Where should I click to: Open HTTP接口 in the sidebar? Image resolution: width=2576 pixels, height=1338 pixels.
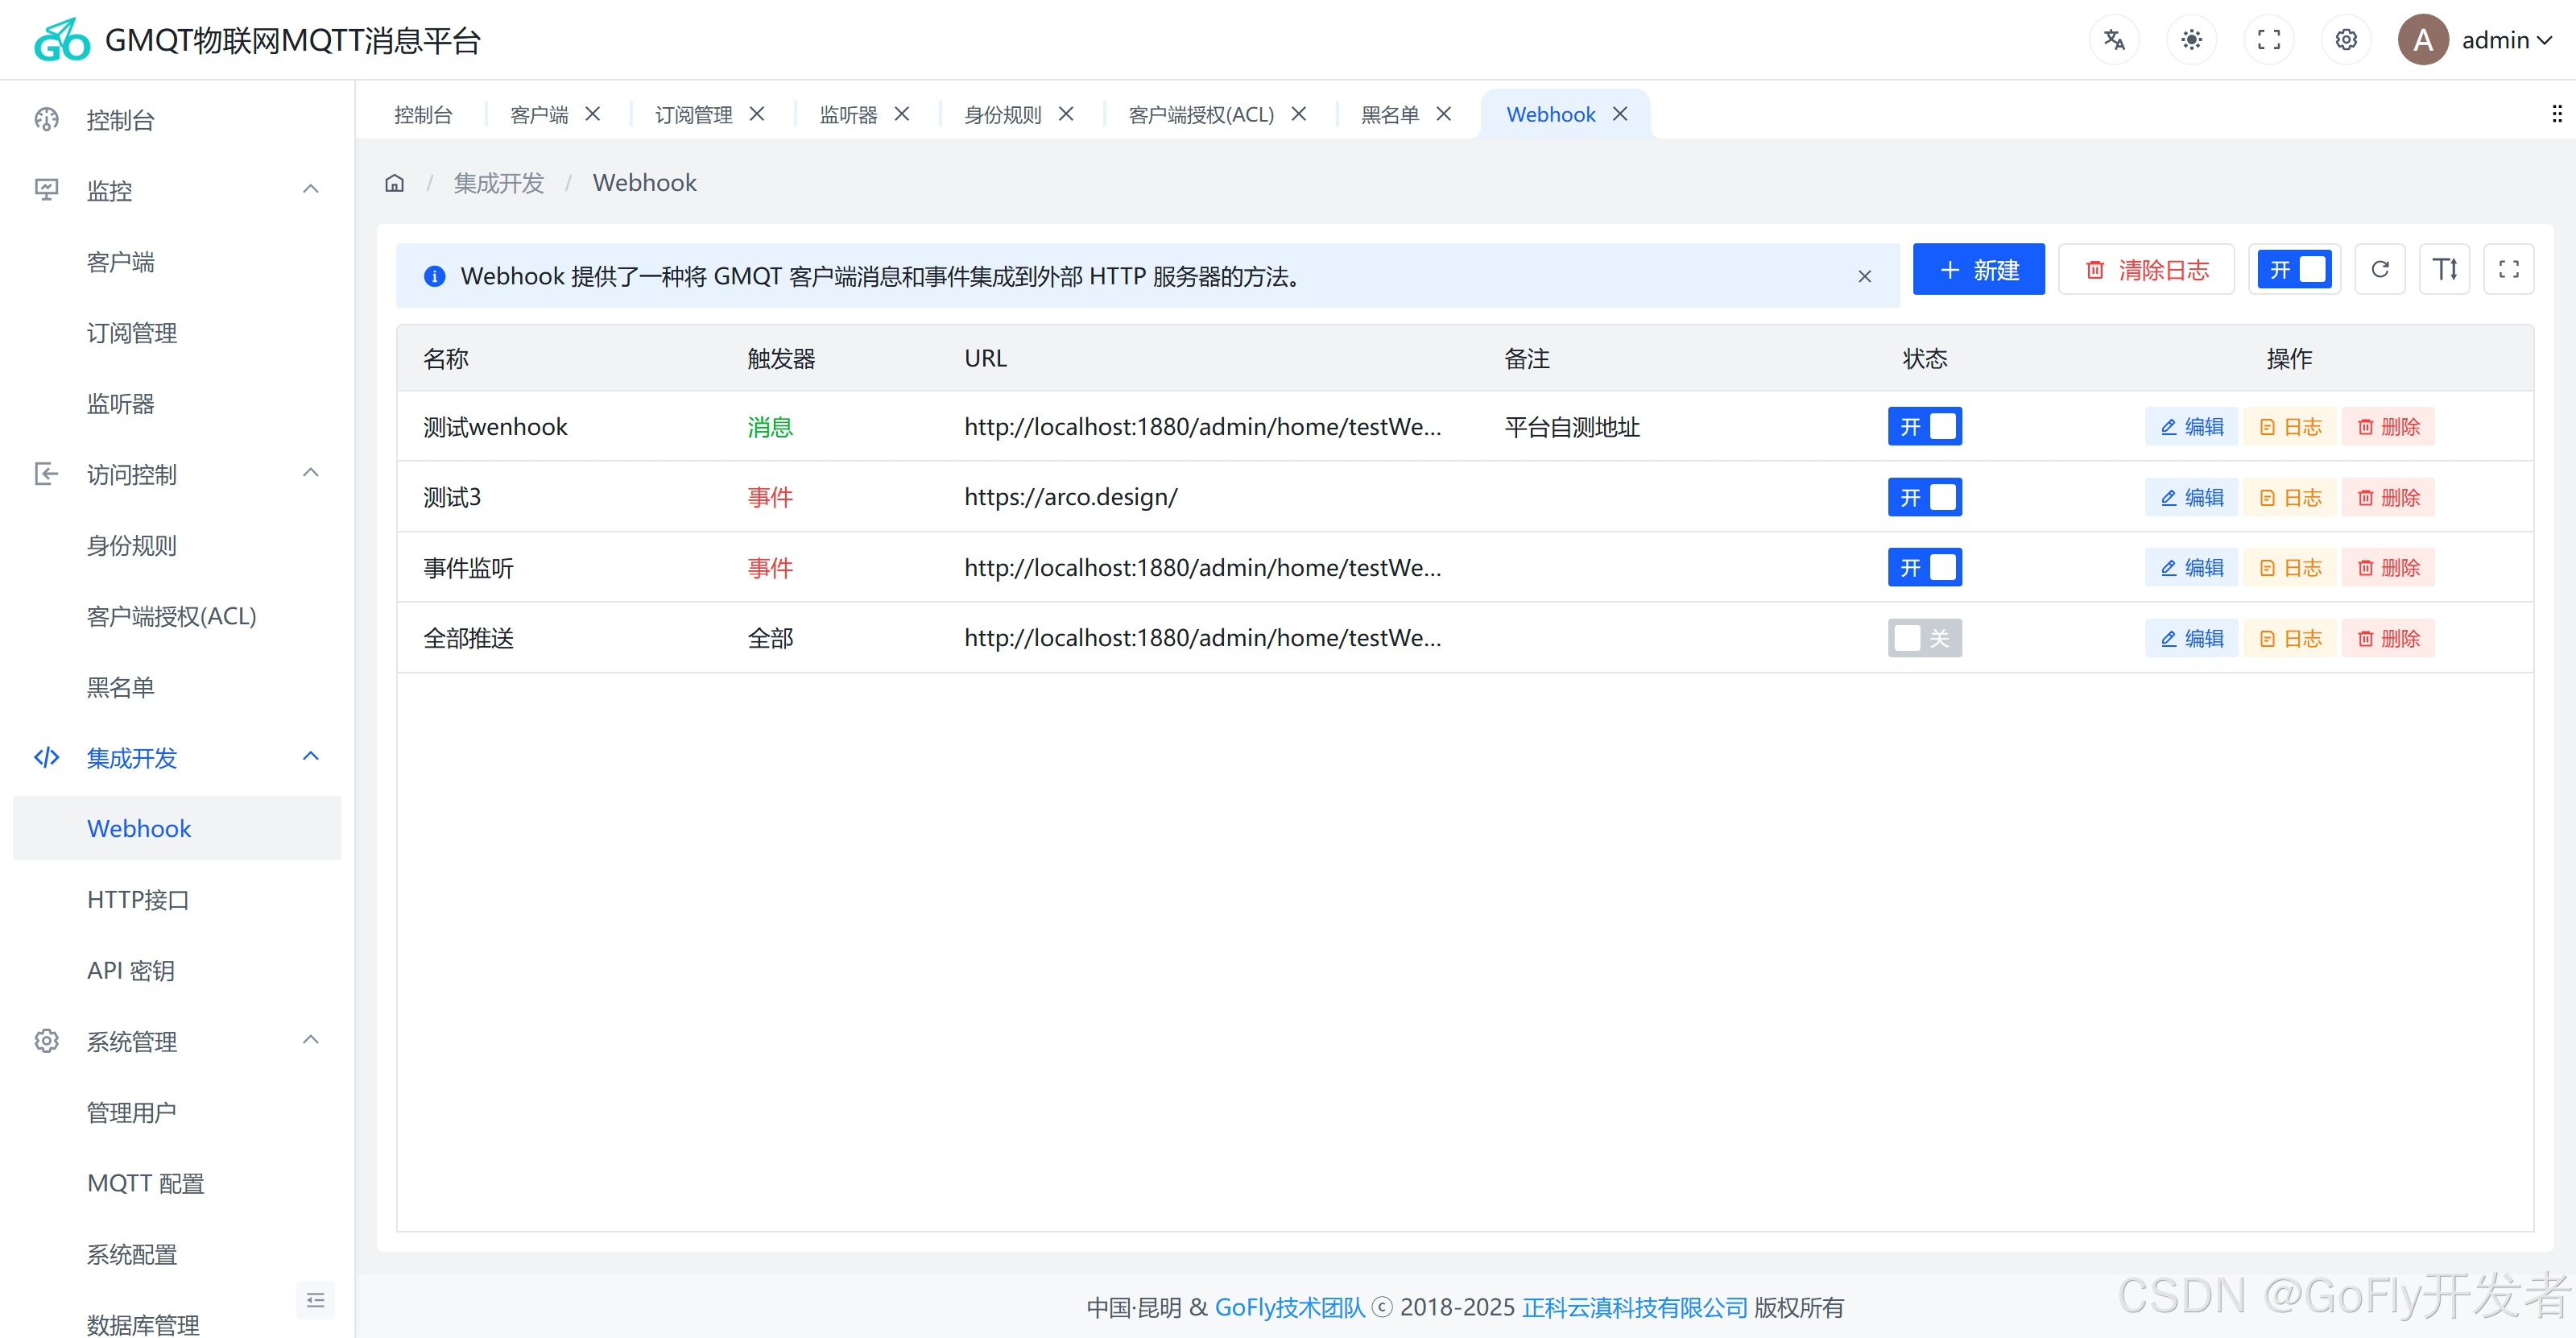coord(138,899)
